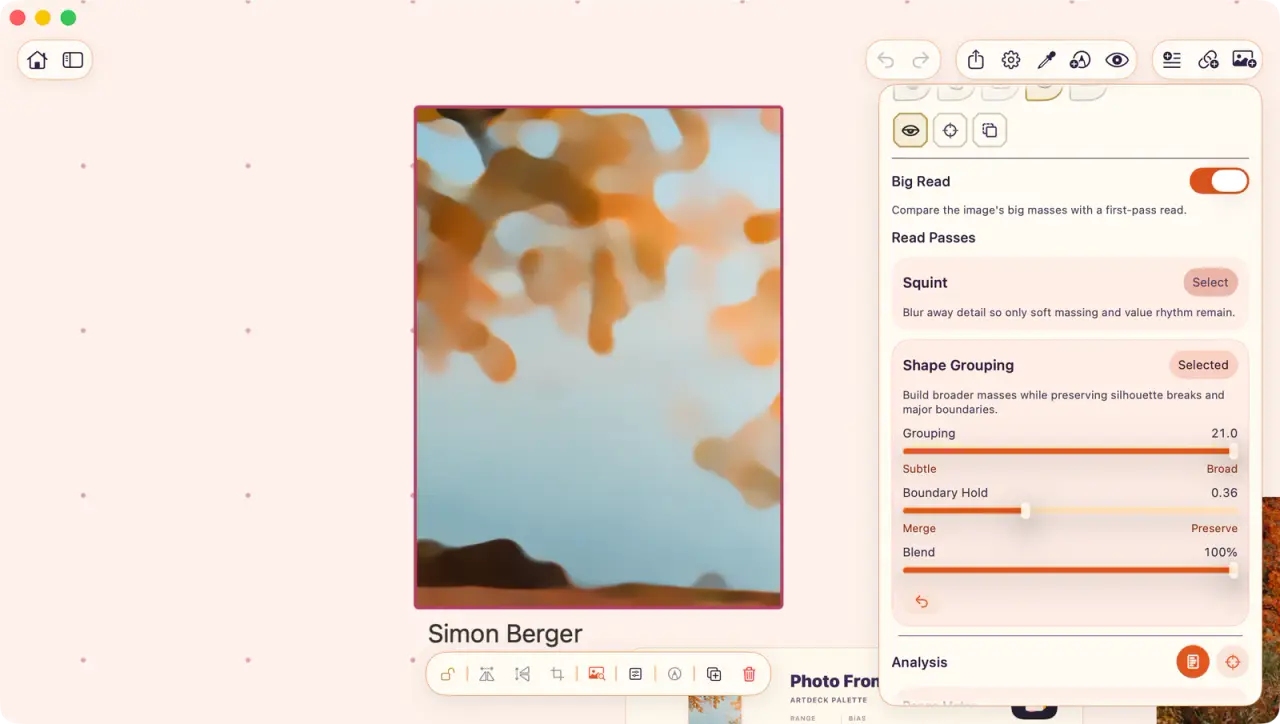The height and width of the screenshot is (724, 1280).
Task: Click the Blend value 100%
Action: [1221, 552]
